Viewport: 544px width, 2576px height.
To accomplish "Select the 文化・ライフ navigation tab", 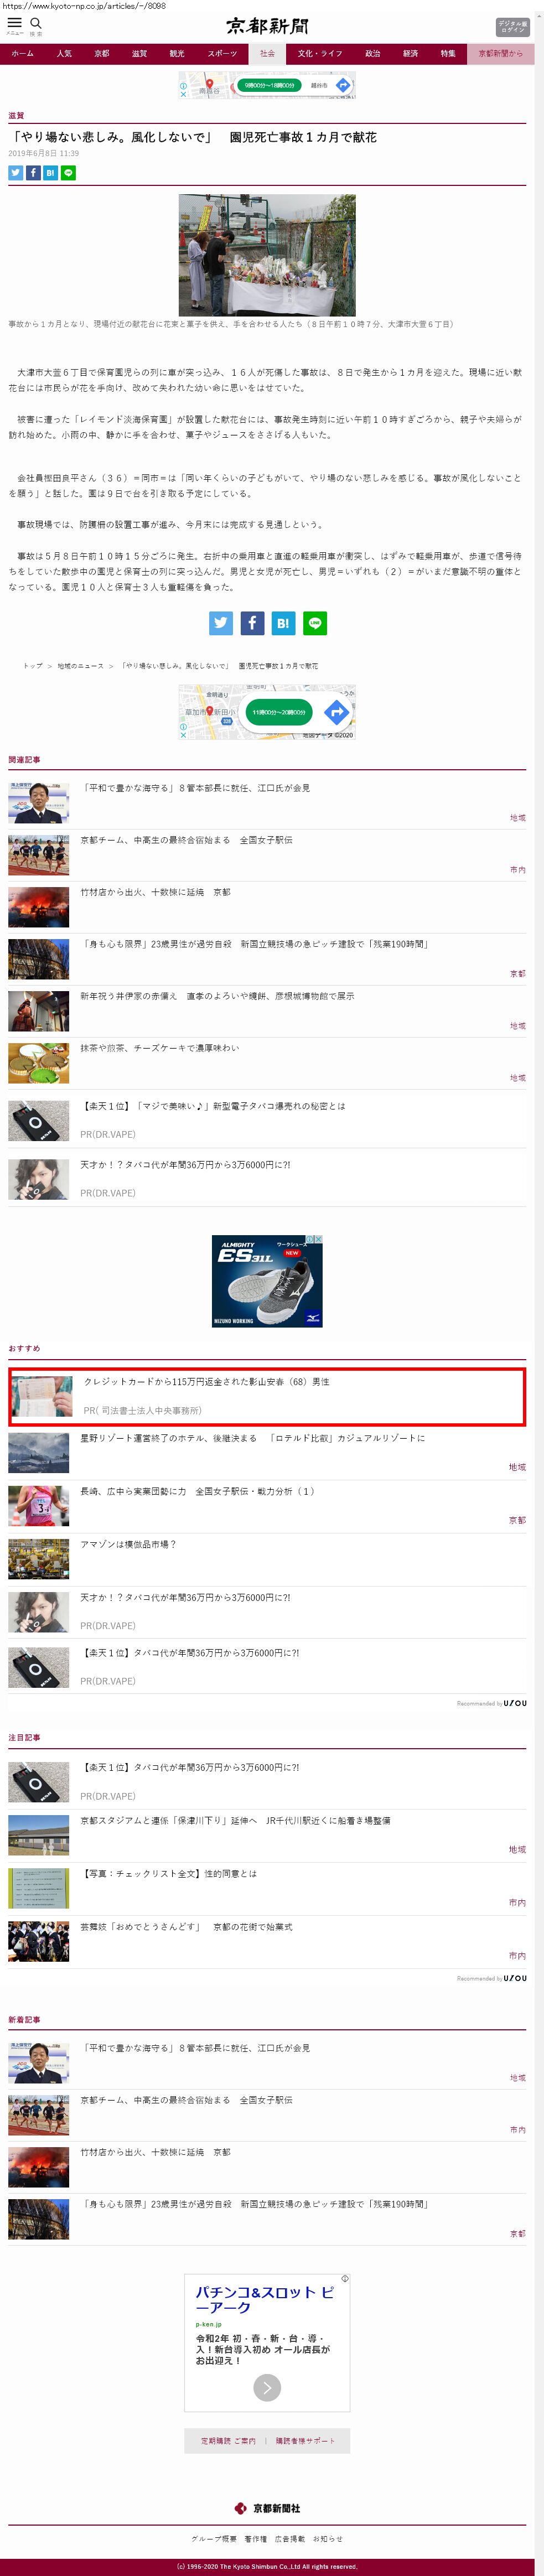I will click(320, 54).
